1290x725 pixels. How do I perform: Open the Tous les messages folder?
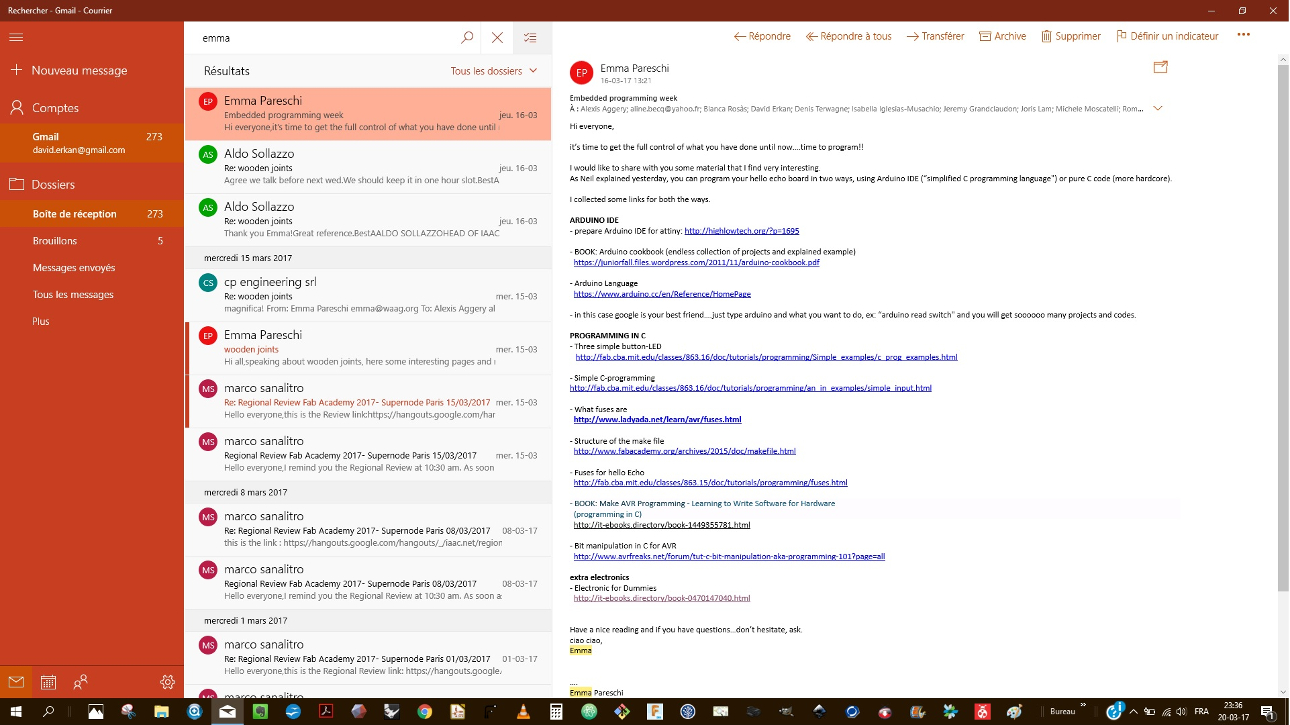pyautogui.click(x=92, y=295)
